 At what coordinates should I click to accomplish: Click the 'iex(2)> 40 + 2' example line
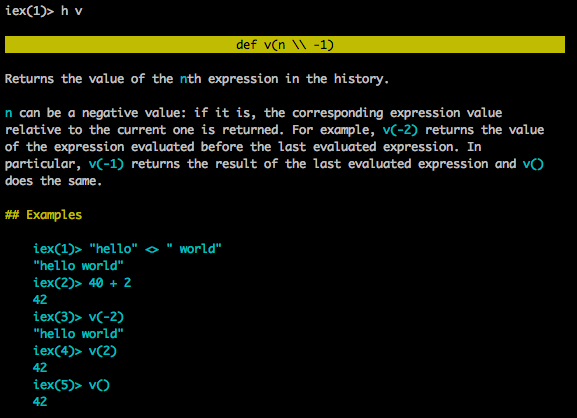coord(82,283)
